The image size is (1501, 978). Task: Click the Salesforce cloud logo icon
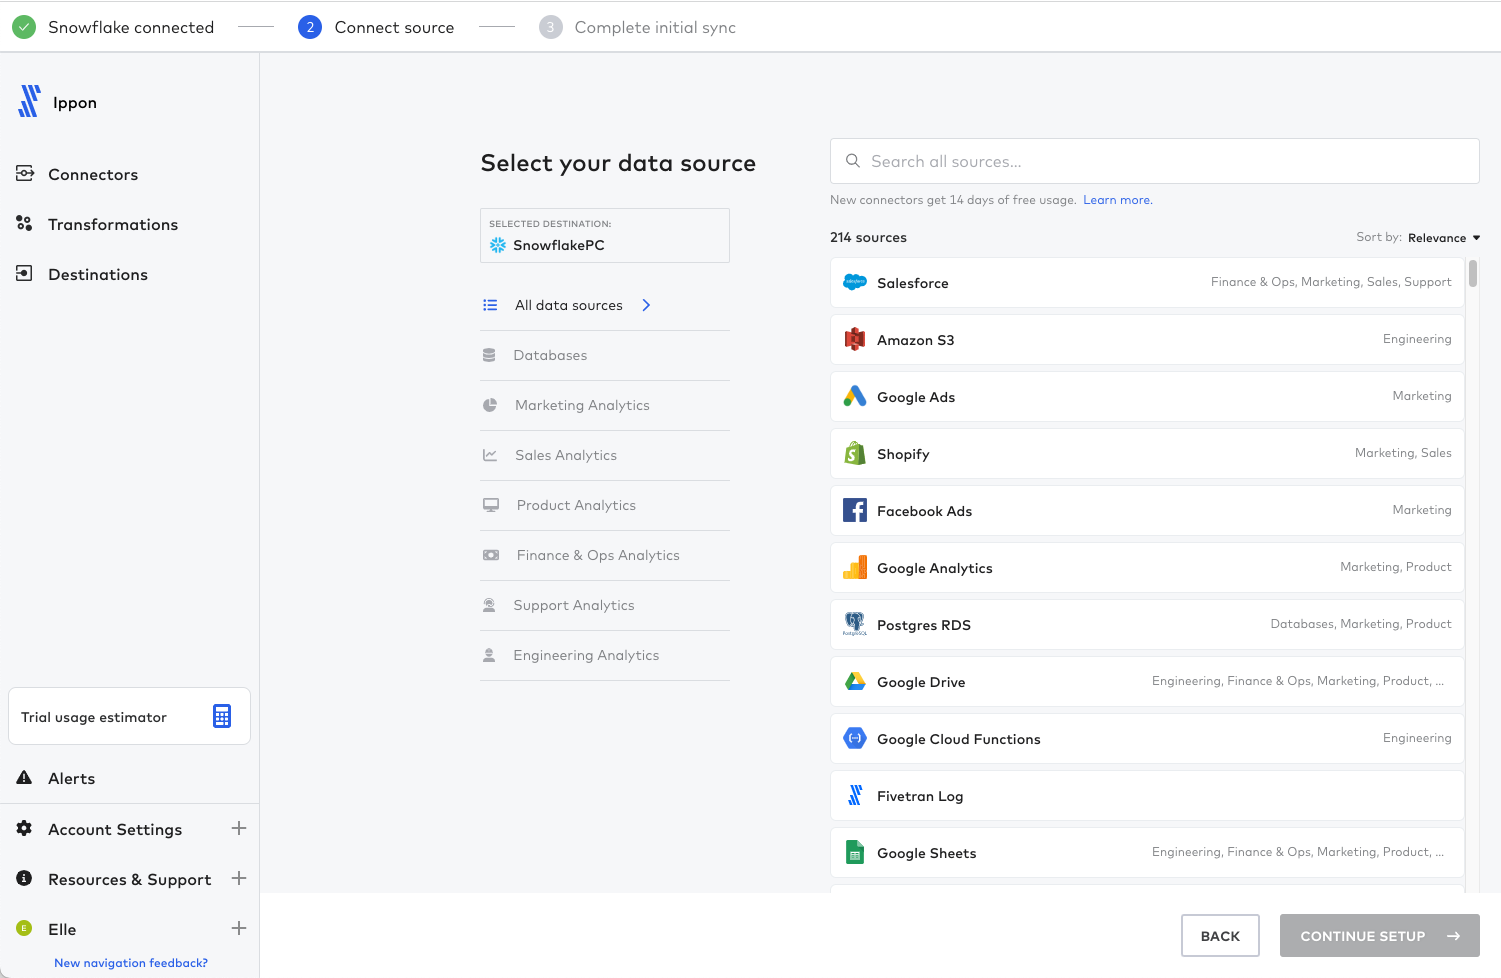pyautogui.click(x=855, y=283)
